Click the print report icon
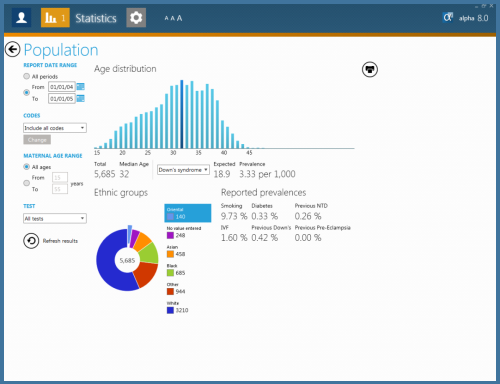500x384 pixels. (x=370, y=69)
